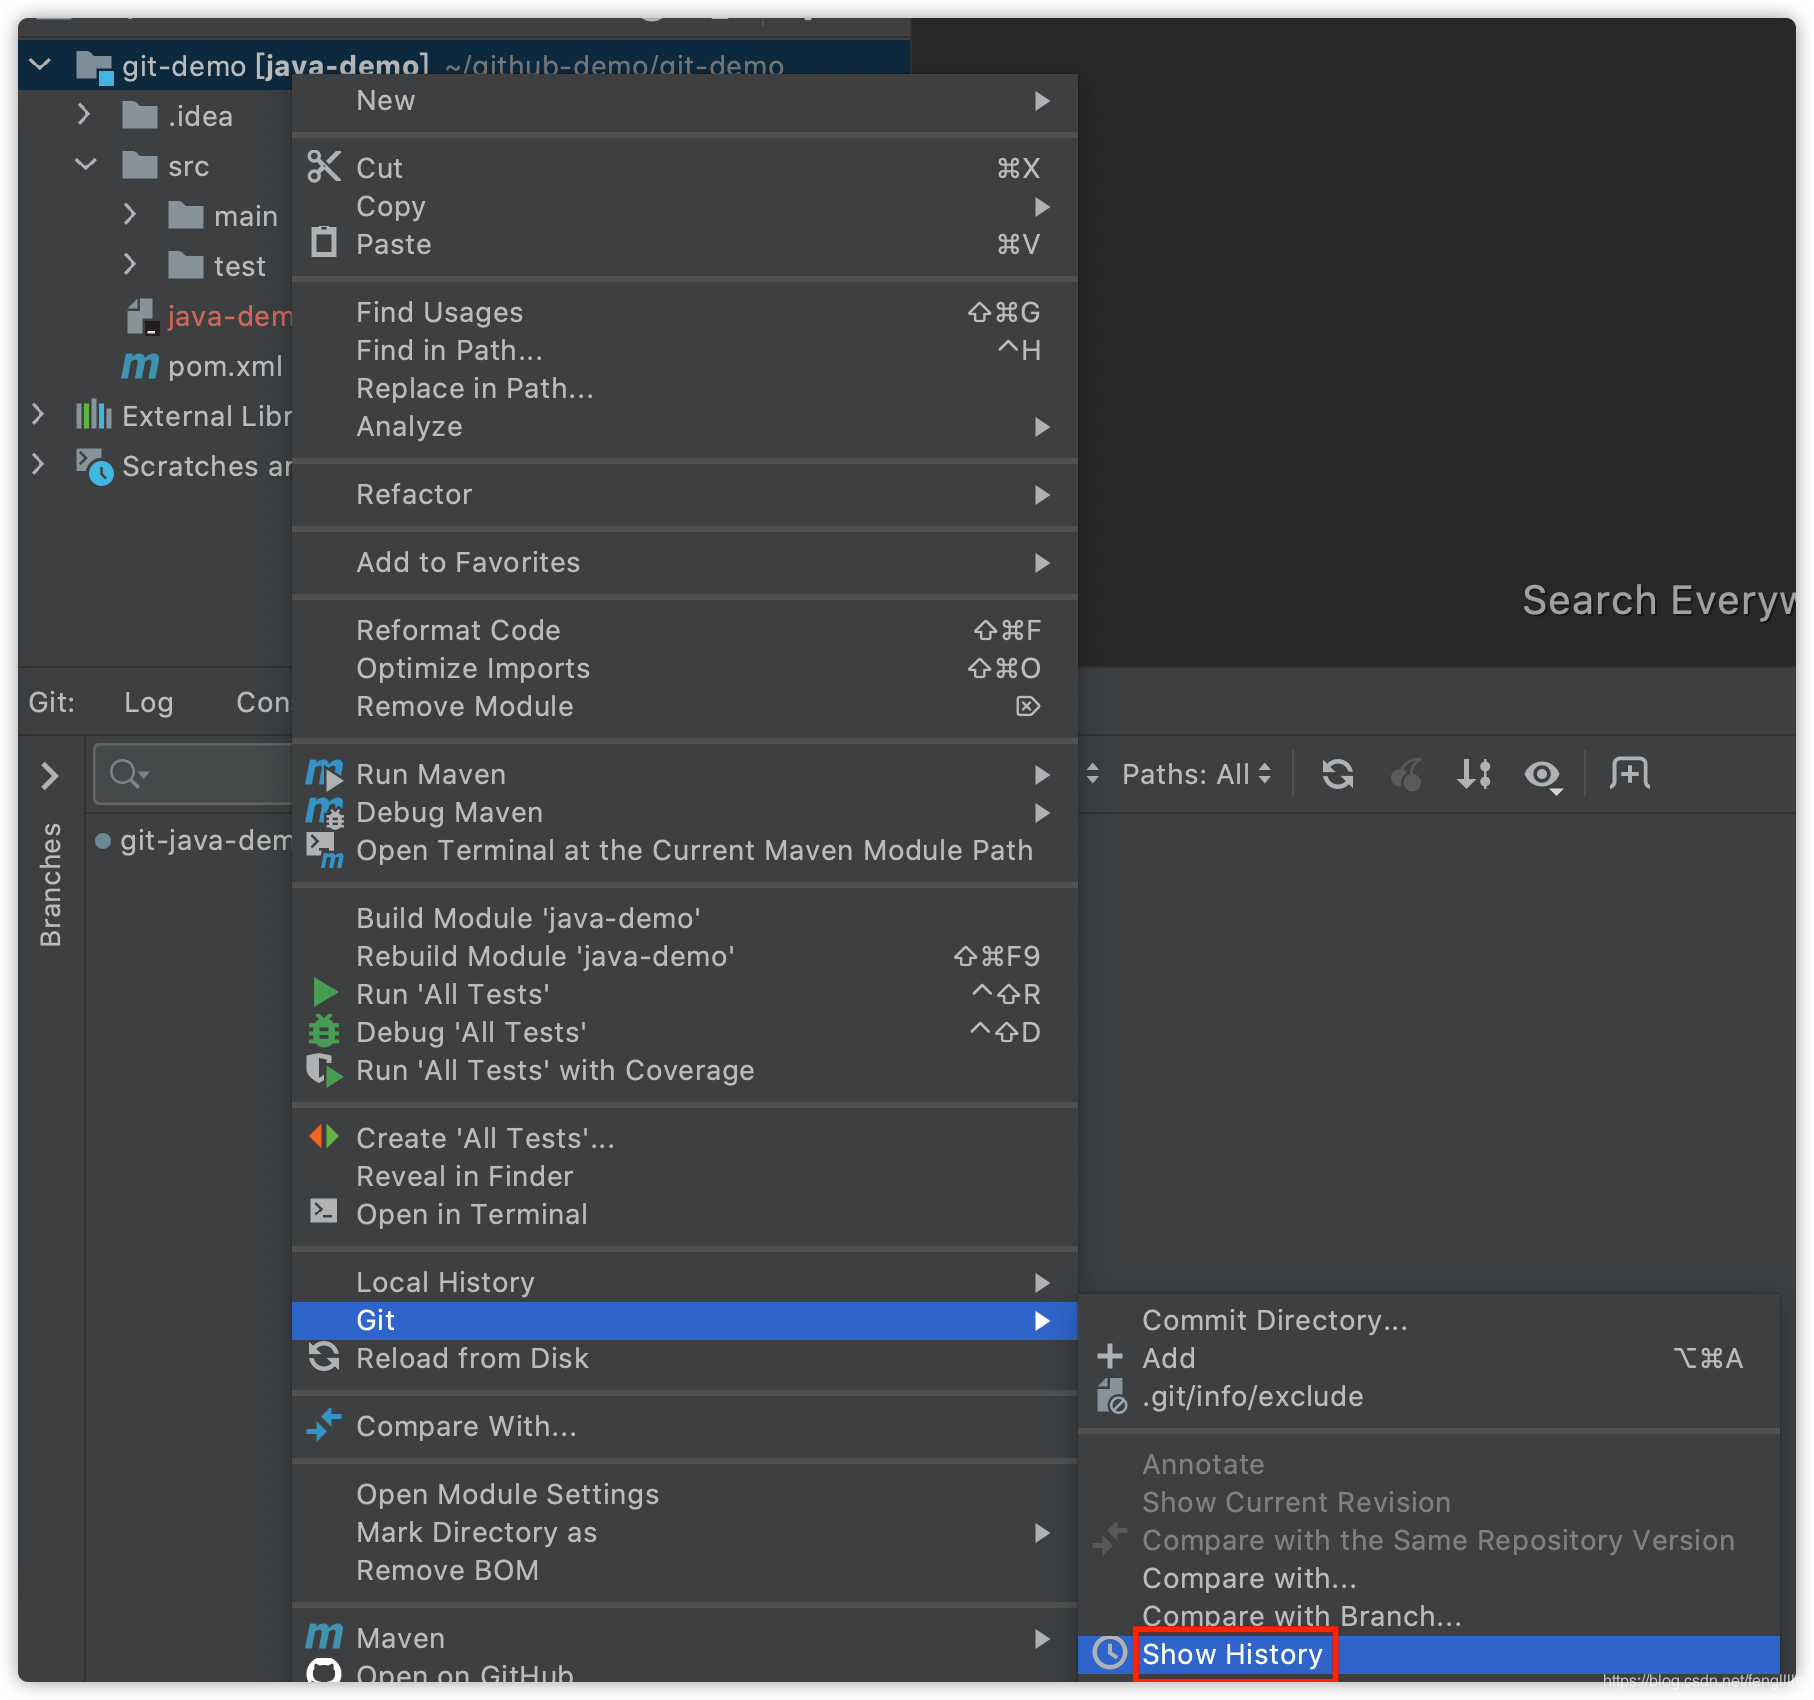This screenshot has height=1700, width=1814.
Task: Select Git in the context menu
Action: (x=685, y=1320)
